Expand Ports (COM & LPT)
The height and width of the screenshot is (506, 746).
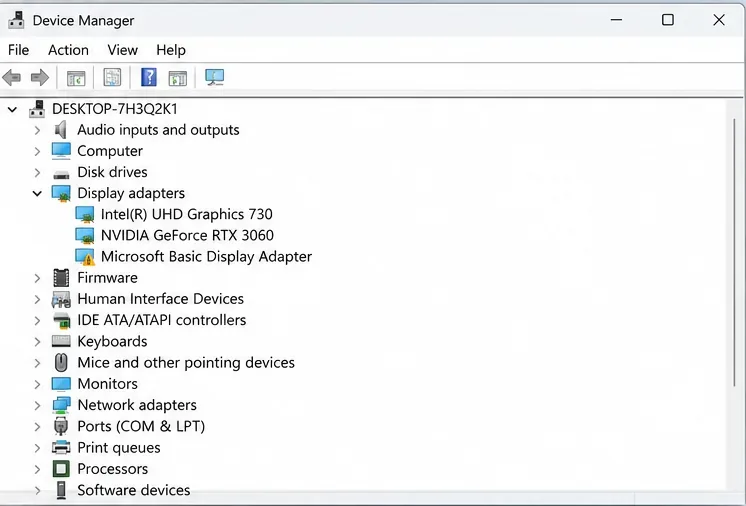tap(37, 427)
